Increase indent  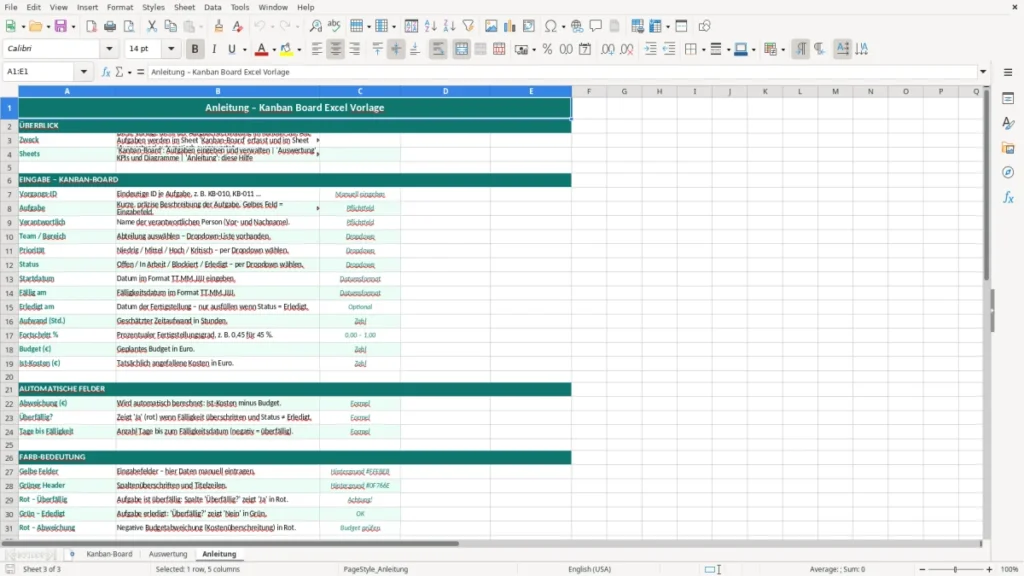click(x=650, y=49)
